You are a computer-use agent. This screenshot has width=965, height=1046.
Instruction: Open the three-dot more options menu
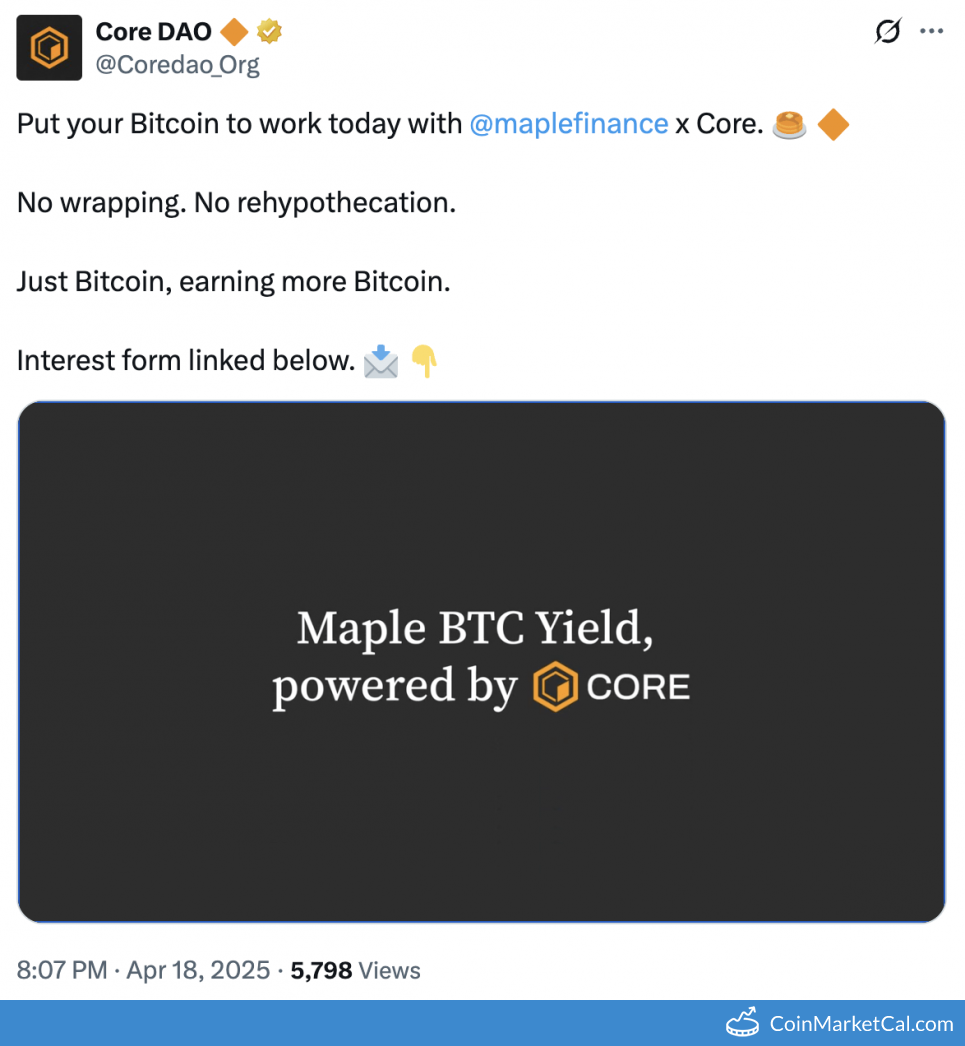pos(931,32)
